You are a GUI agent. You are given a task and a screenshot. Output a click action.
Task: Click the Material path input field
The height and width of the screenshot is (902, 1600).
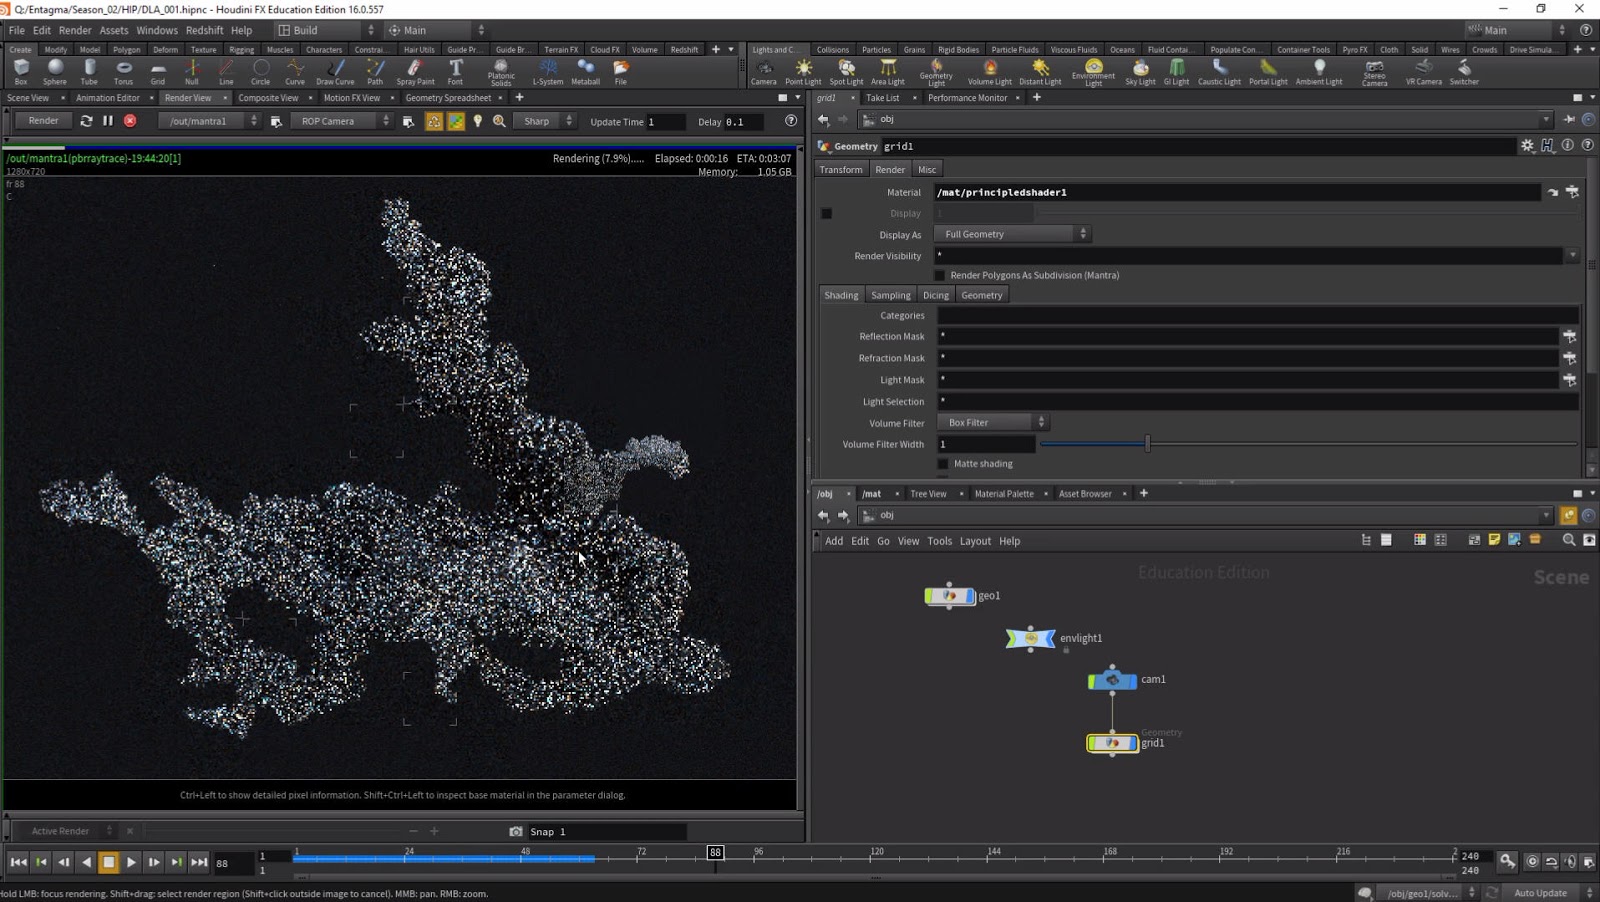[x=1237, y=192]
